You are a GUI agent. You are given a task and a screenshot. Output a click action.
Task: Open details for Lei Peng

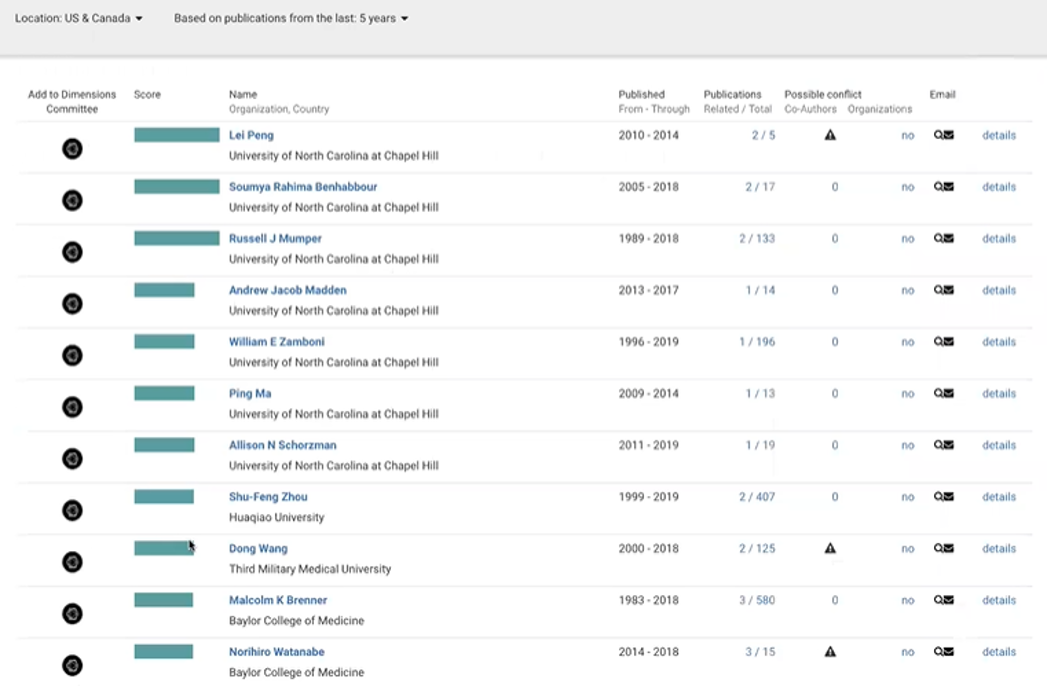pos(998,135)
